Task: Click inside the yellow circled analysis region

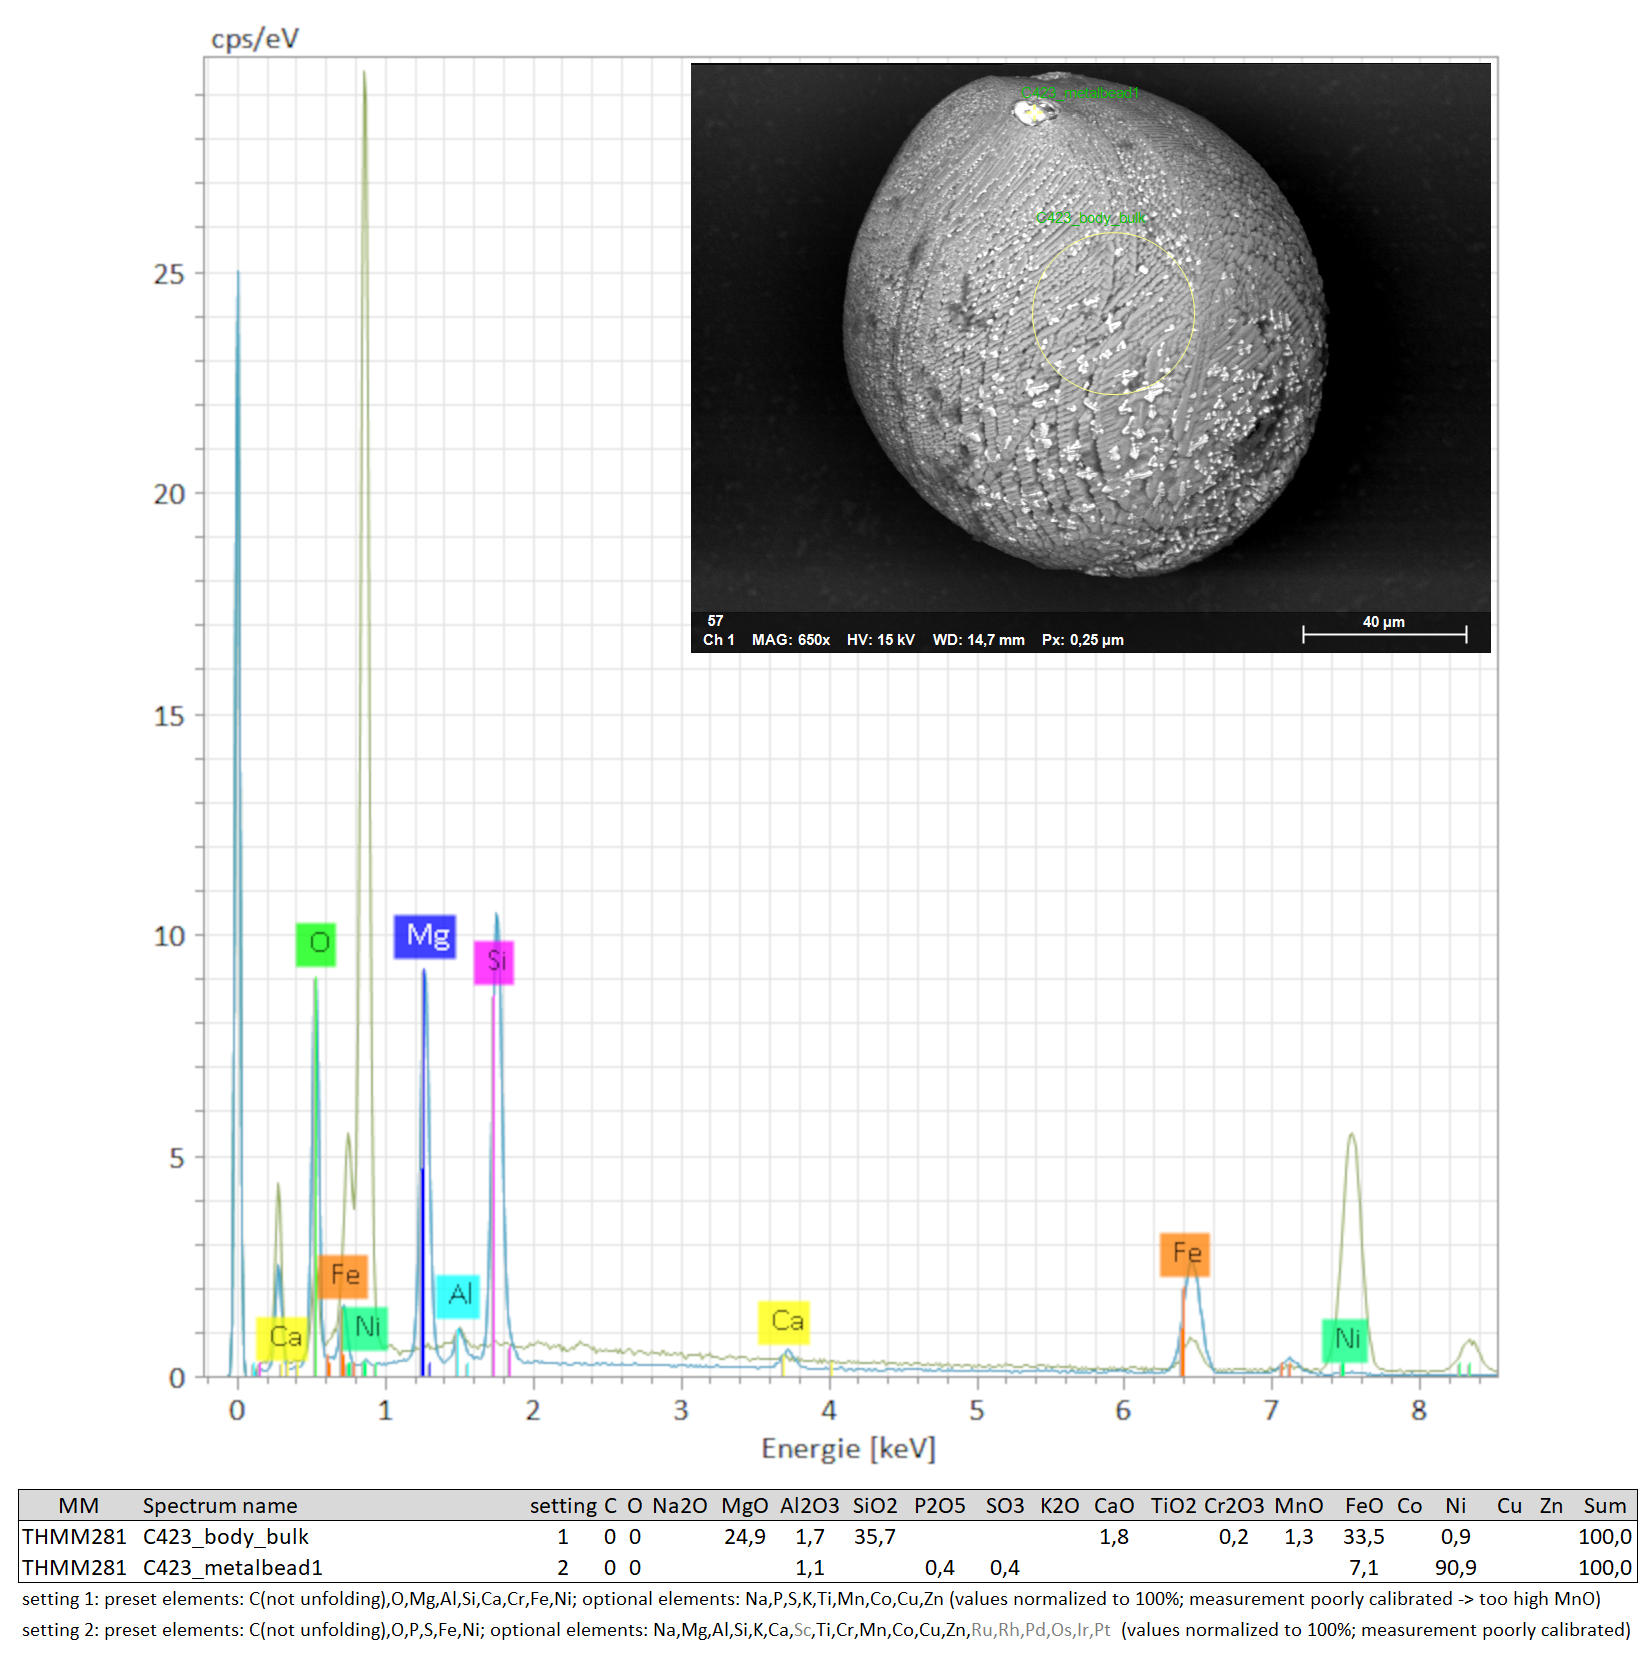Action: (x=1113, y=314)
